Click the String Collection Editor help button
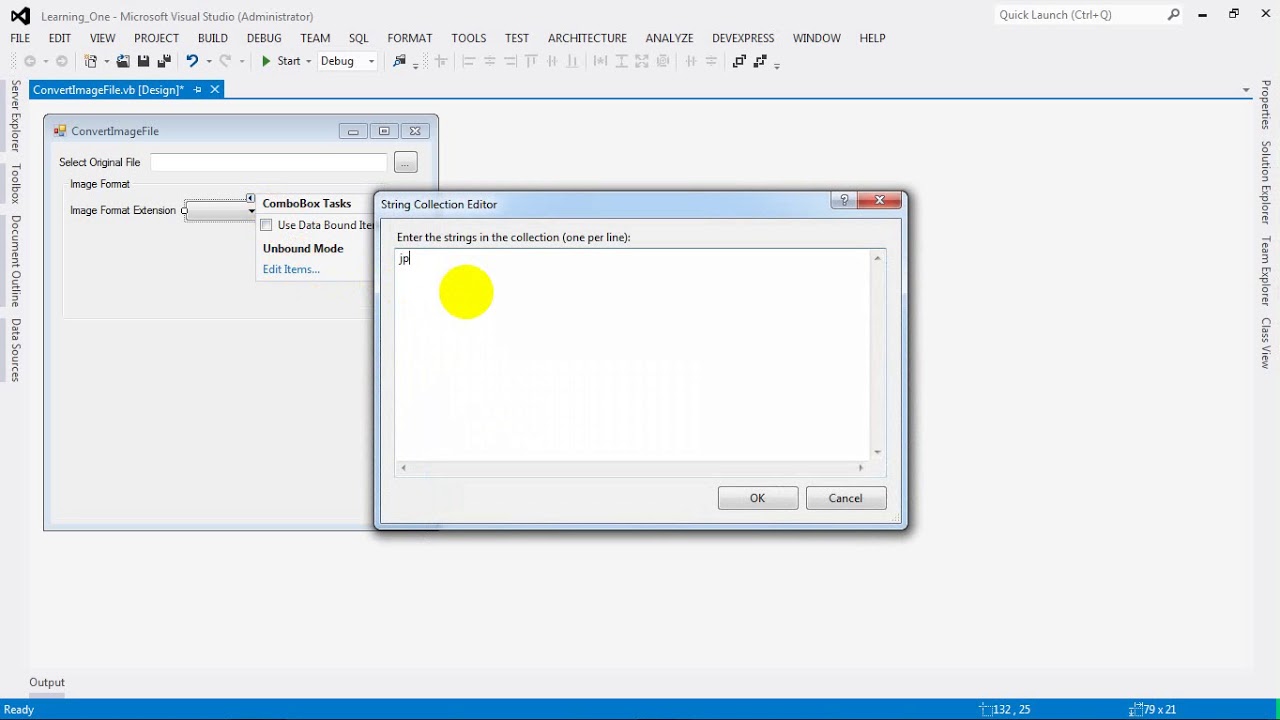Viewport: 1280px width, 720px height. tap(844, 200)
